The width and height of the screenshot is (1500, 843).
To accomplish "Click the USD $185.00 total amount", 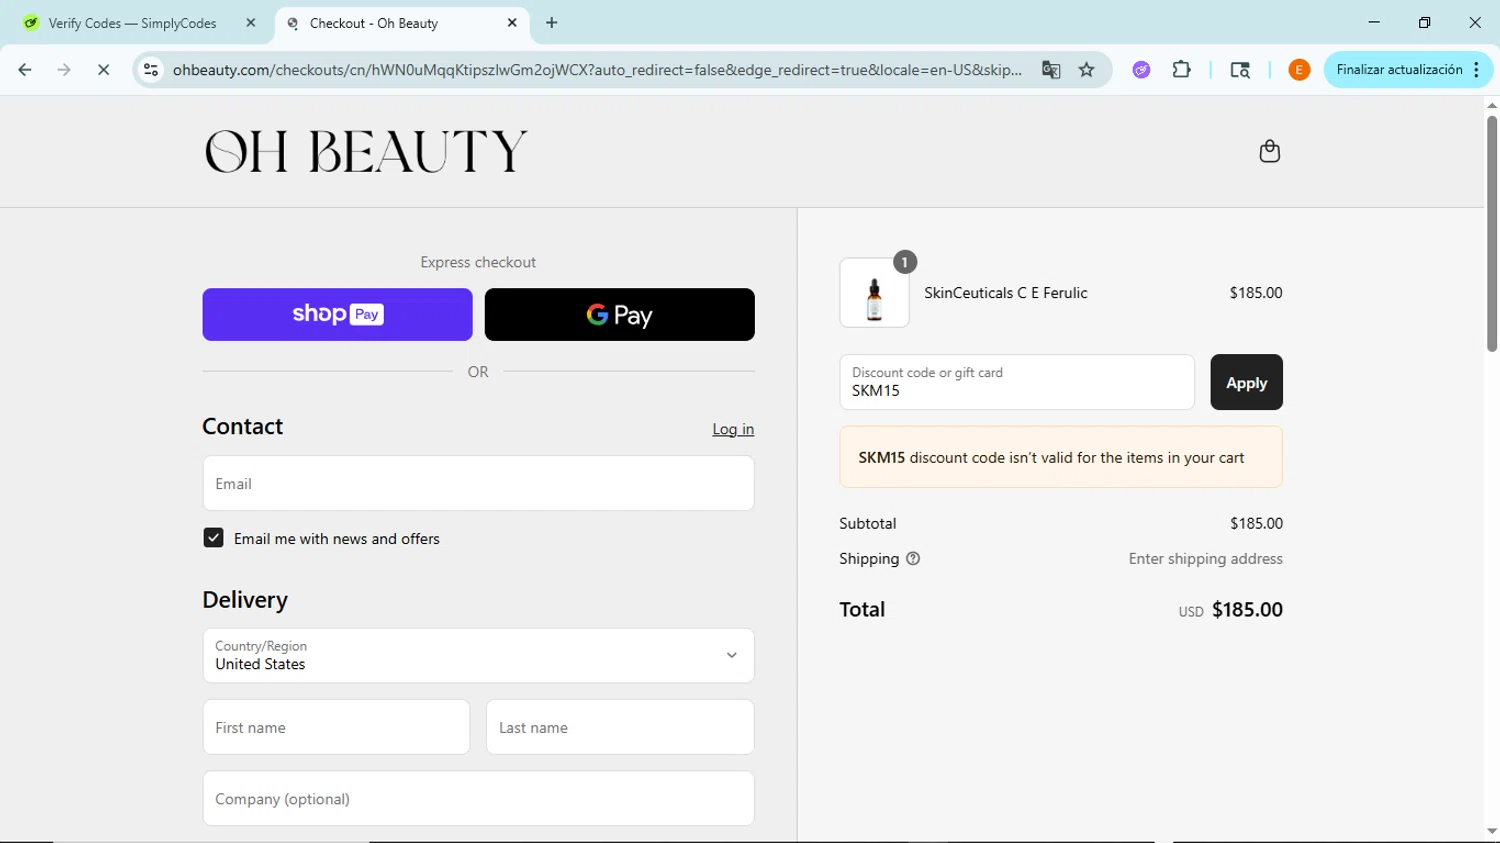I will pos(1230,610).
